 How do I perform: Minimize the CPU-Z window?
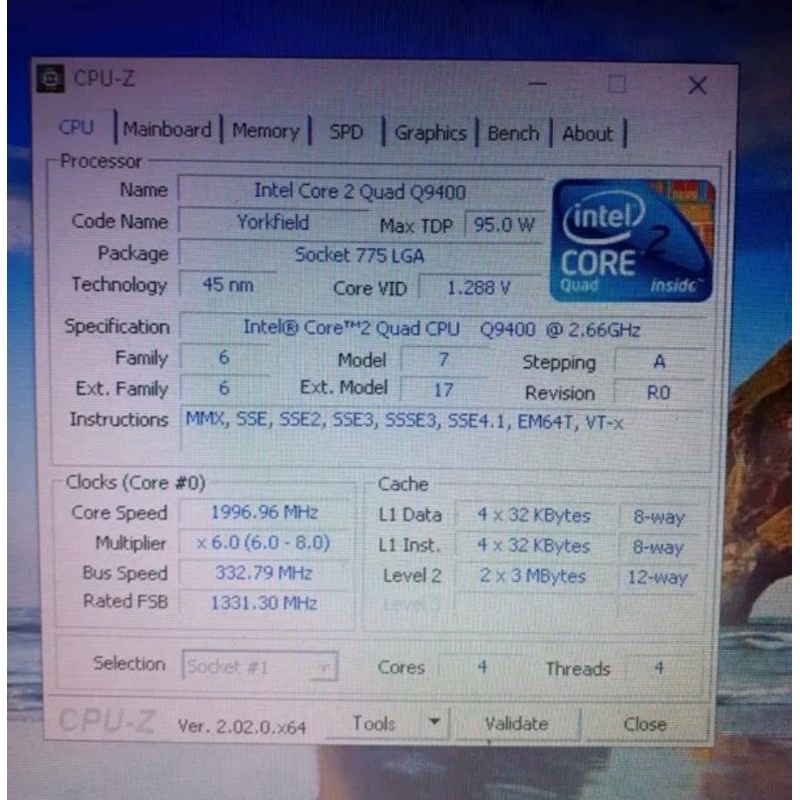[538, 83]
